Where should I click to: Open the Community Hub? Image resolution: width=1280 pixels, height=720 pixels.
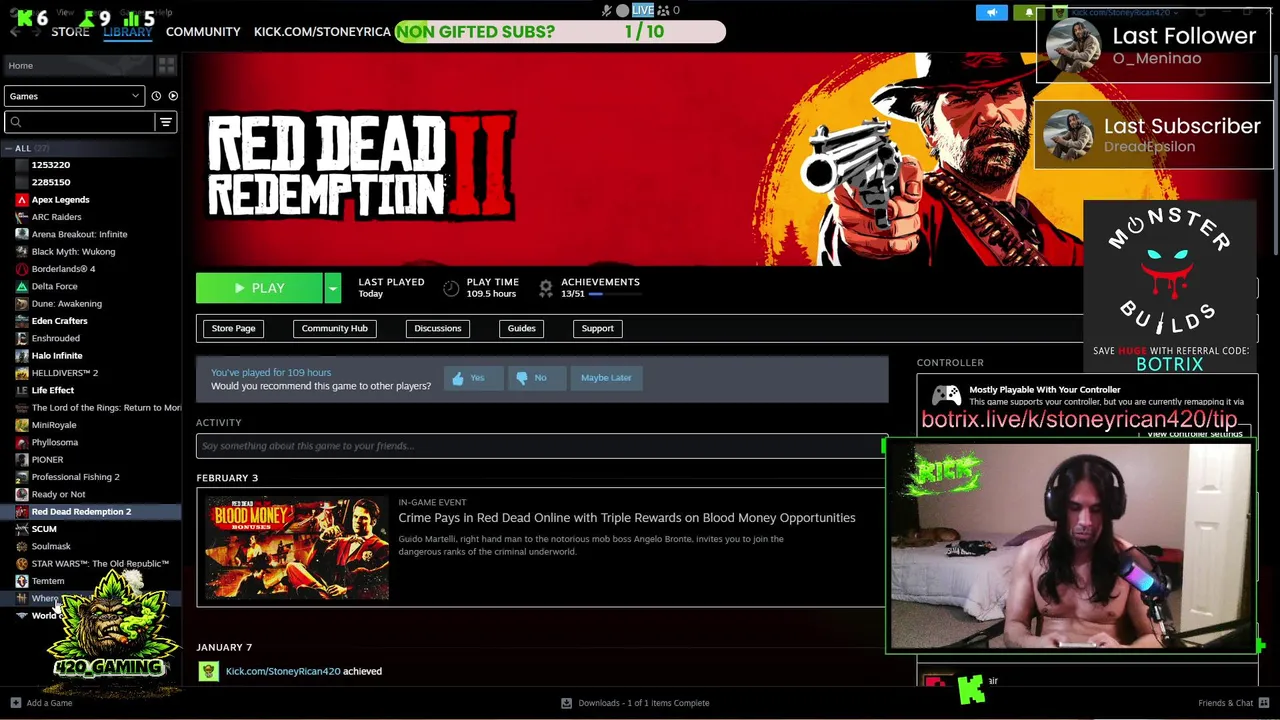(x=335, y=328)
